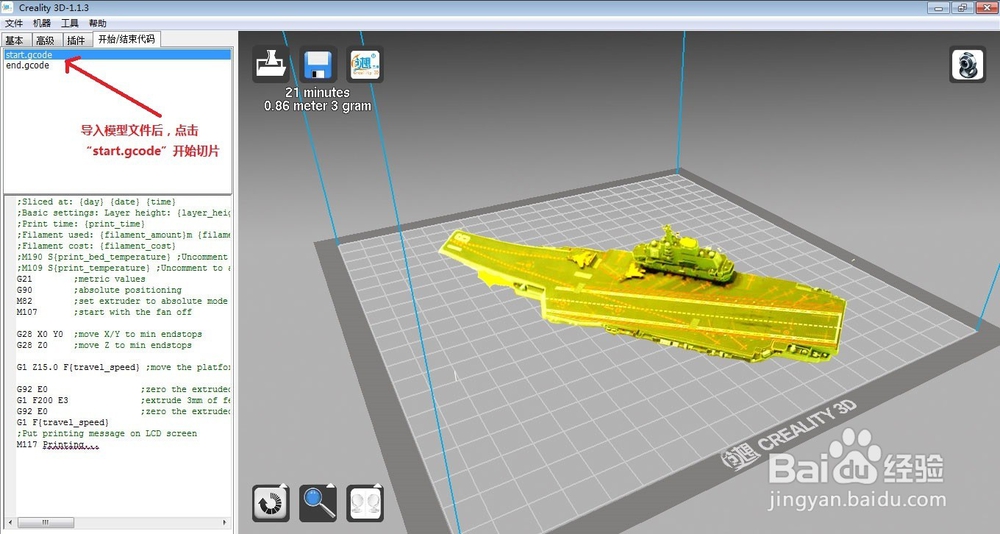Select the Mirror model tool
1000x534 pixels.
pyautogui.click(x=365, y=502)
